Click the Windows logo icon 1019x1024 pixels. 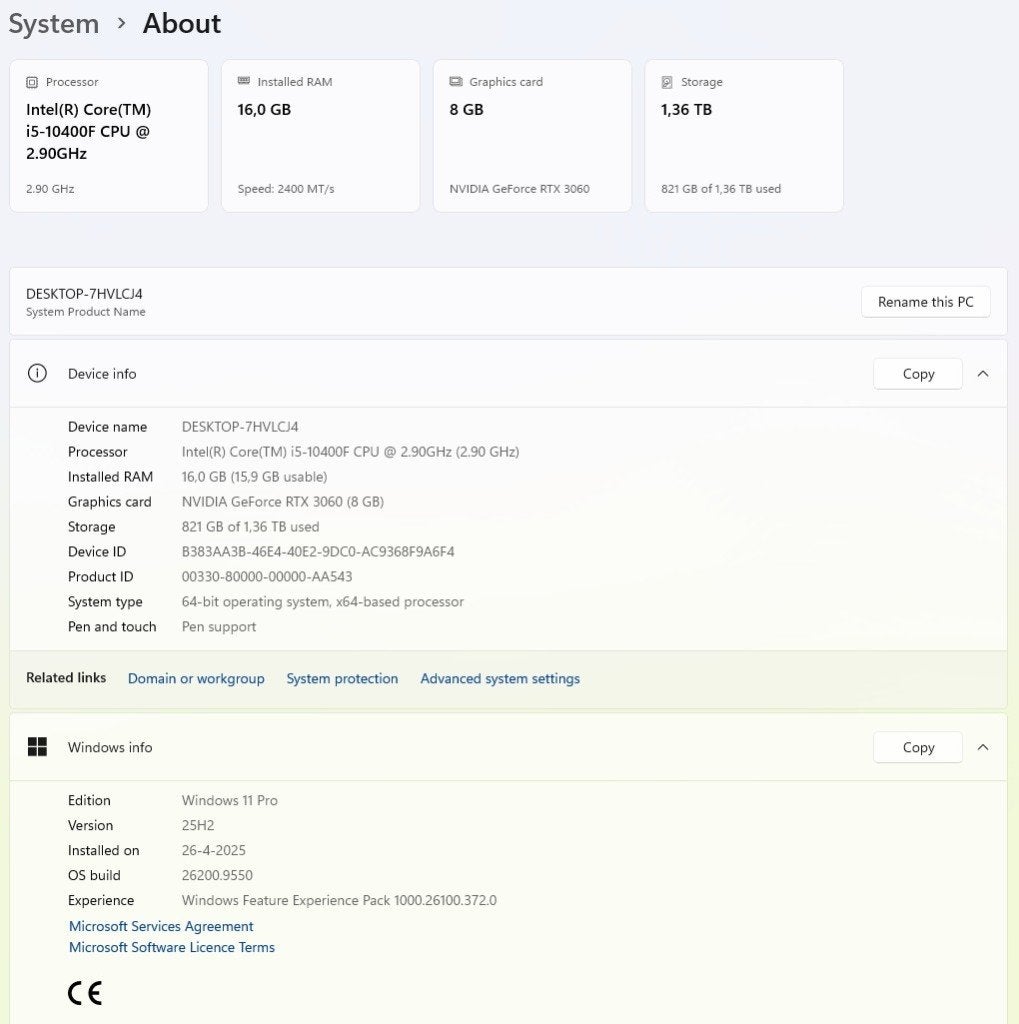click(x=37, y=746)
